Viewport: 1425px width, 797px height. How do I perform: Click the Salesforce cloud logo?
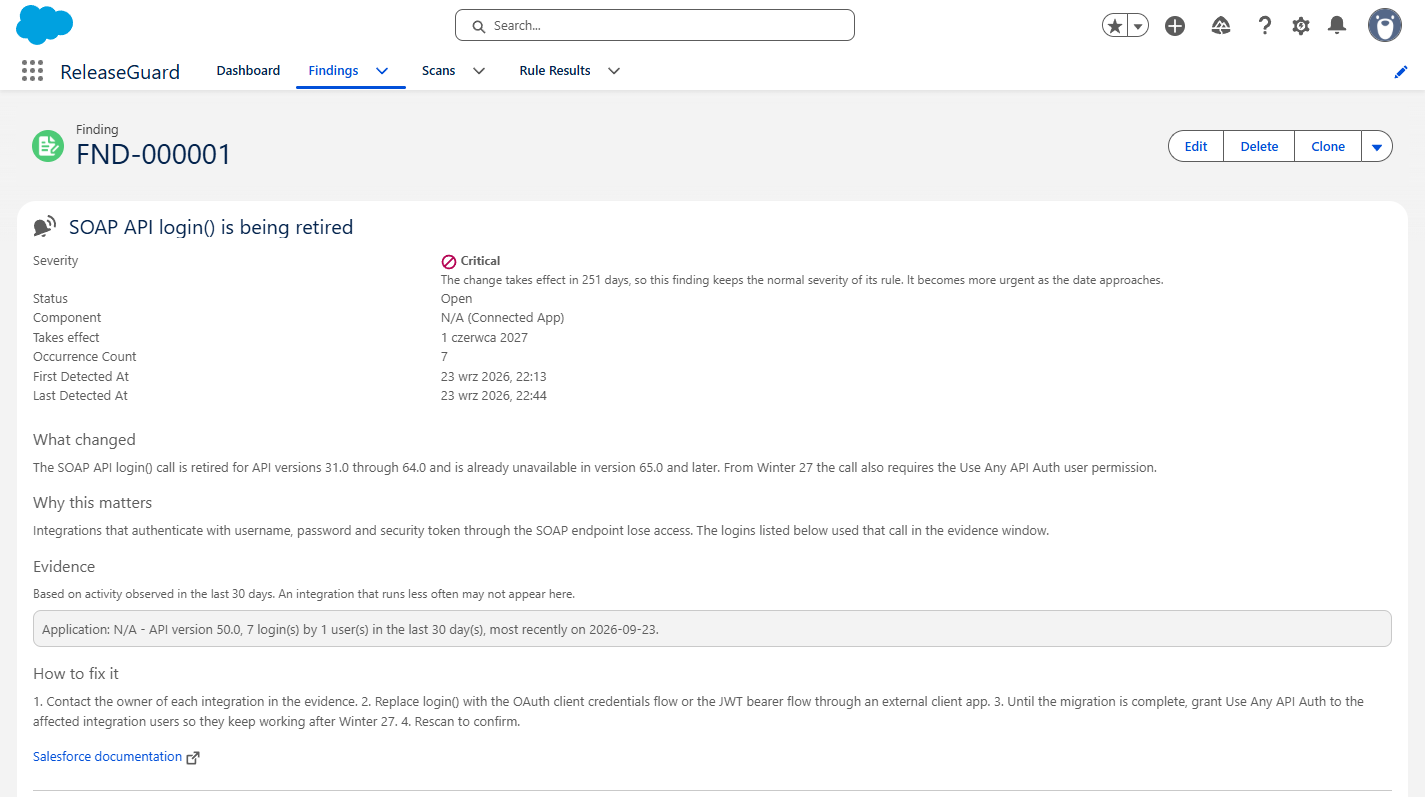coord(45,24)
